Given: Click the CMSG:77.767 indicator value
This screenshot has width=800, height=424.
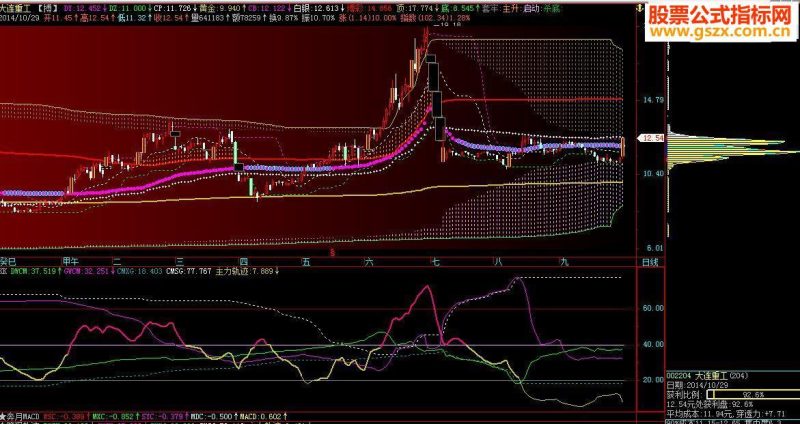Looking at the screenshot, I should pyautogui.click(x=189, y=272).
